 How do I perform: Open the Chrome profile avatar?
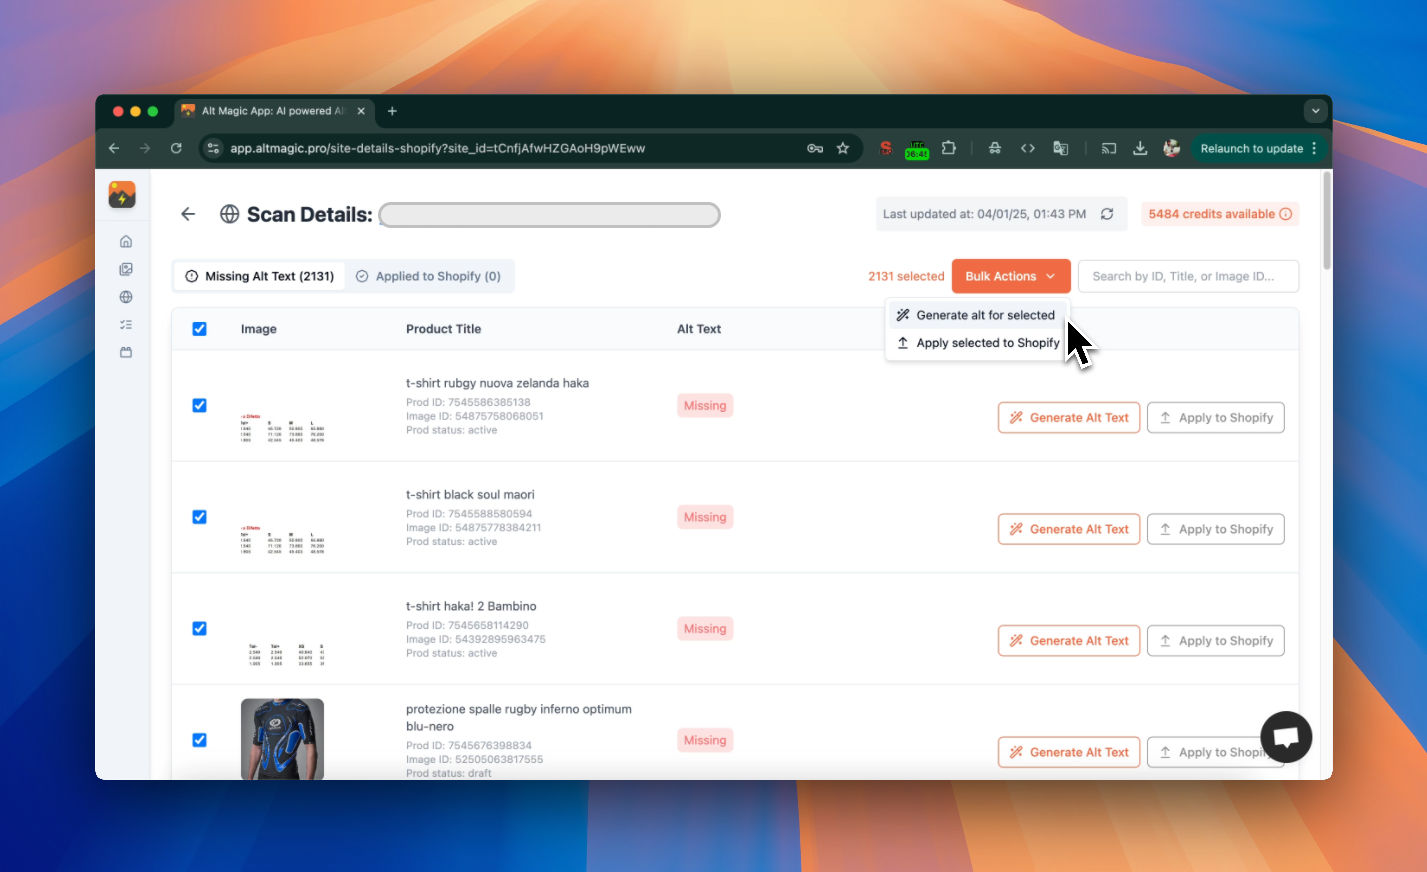[x=1172, y=148]
